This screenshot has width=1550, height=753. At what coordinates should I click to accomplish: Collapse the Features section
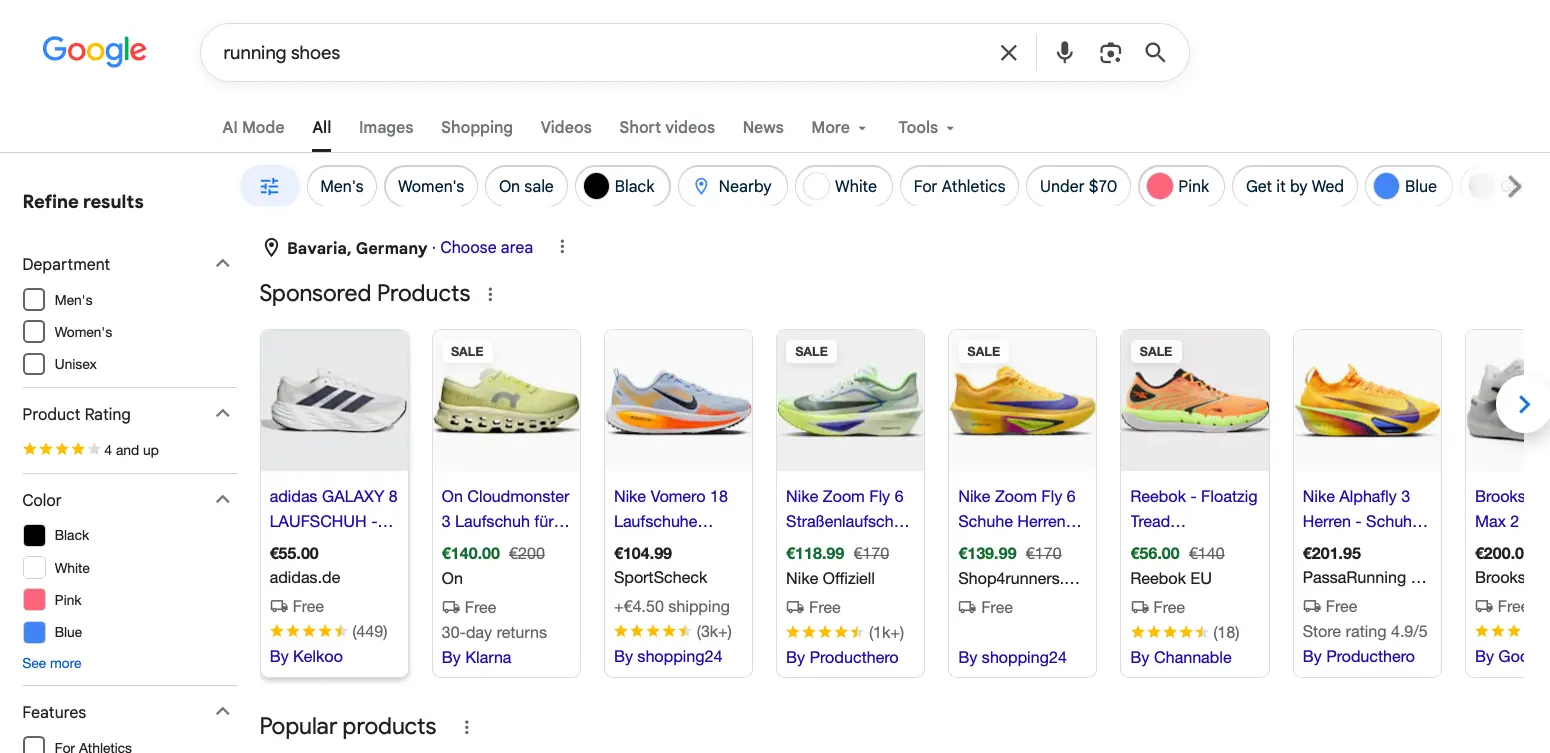point(223,712)
